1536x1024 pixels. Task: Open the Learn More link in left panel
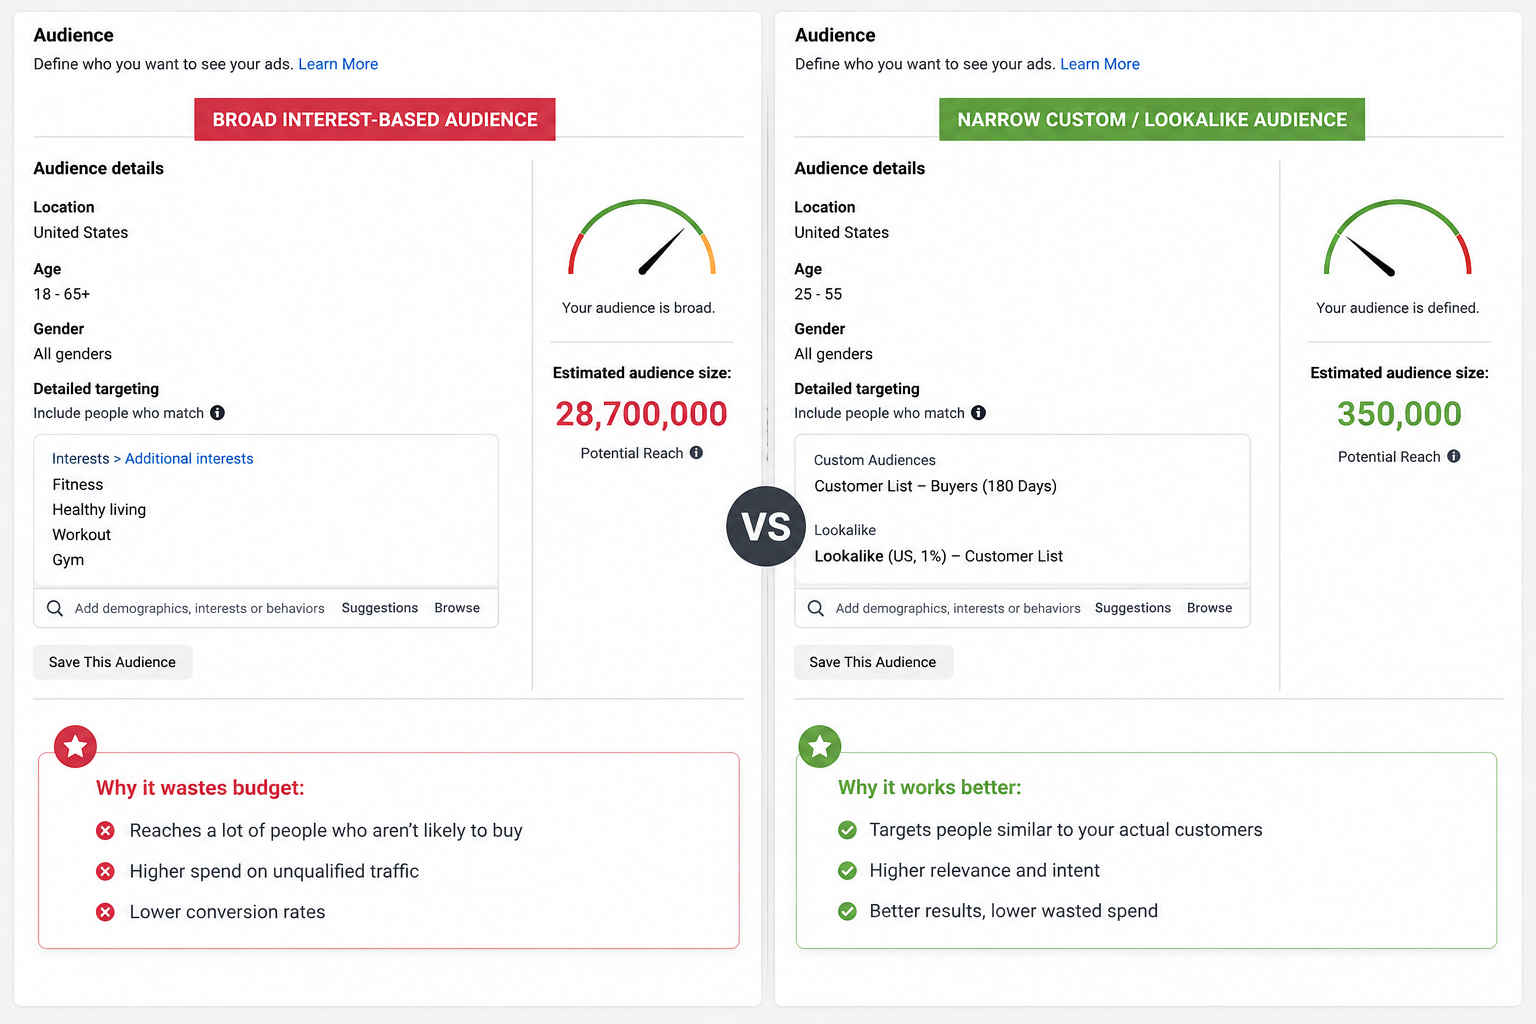338,64
